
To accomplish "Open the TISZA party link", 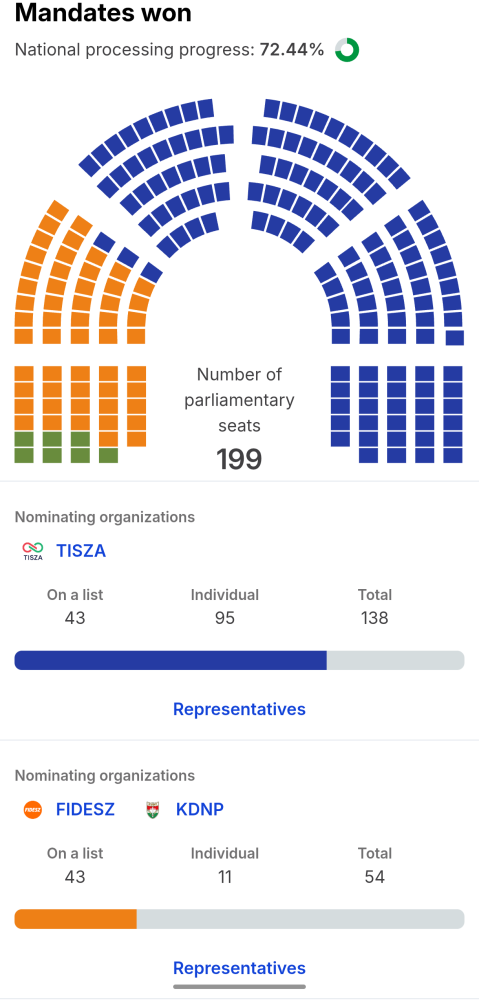I will (81, 551).
